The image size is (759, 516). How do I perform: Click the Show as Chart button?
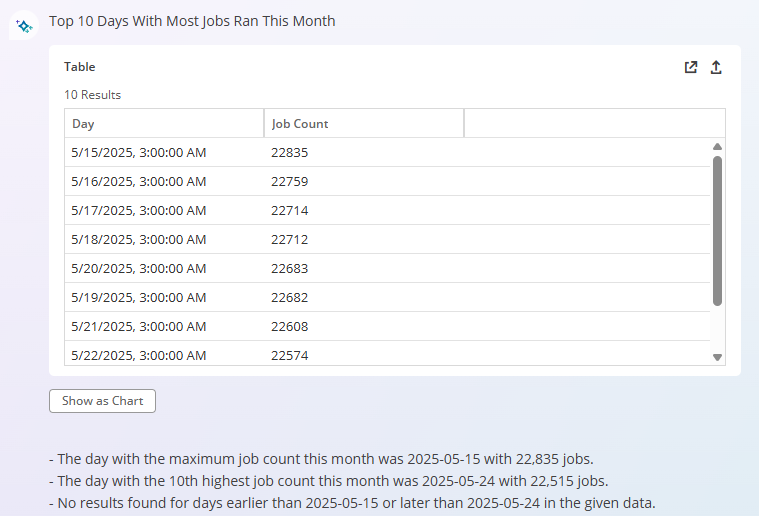coord(102,401)
